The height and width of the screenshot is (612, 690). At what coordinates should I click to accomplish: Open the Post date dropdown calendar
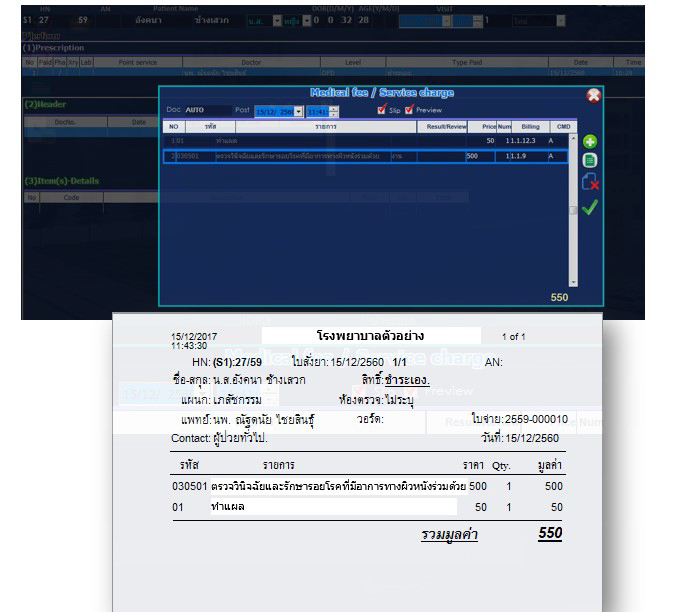coord(298,111)
